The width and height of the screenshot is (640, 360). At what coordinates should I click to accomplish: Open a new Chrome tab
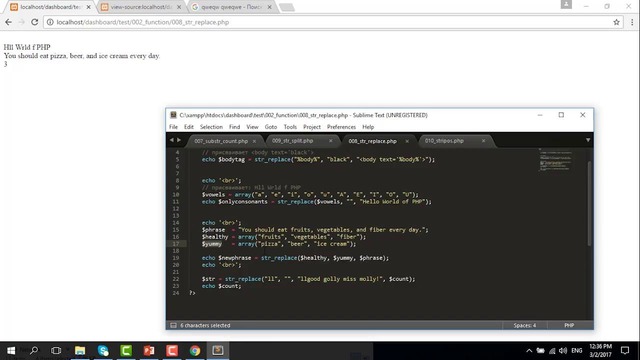pyautogui.click(x=287, y=7)
